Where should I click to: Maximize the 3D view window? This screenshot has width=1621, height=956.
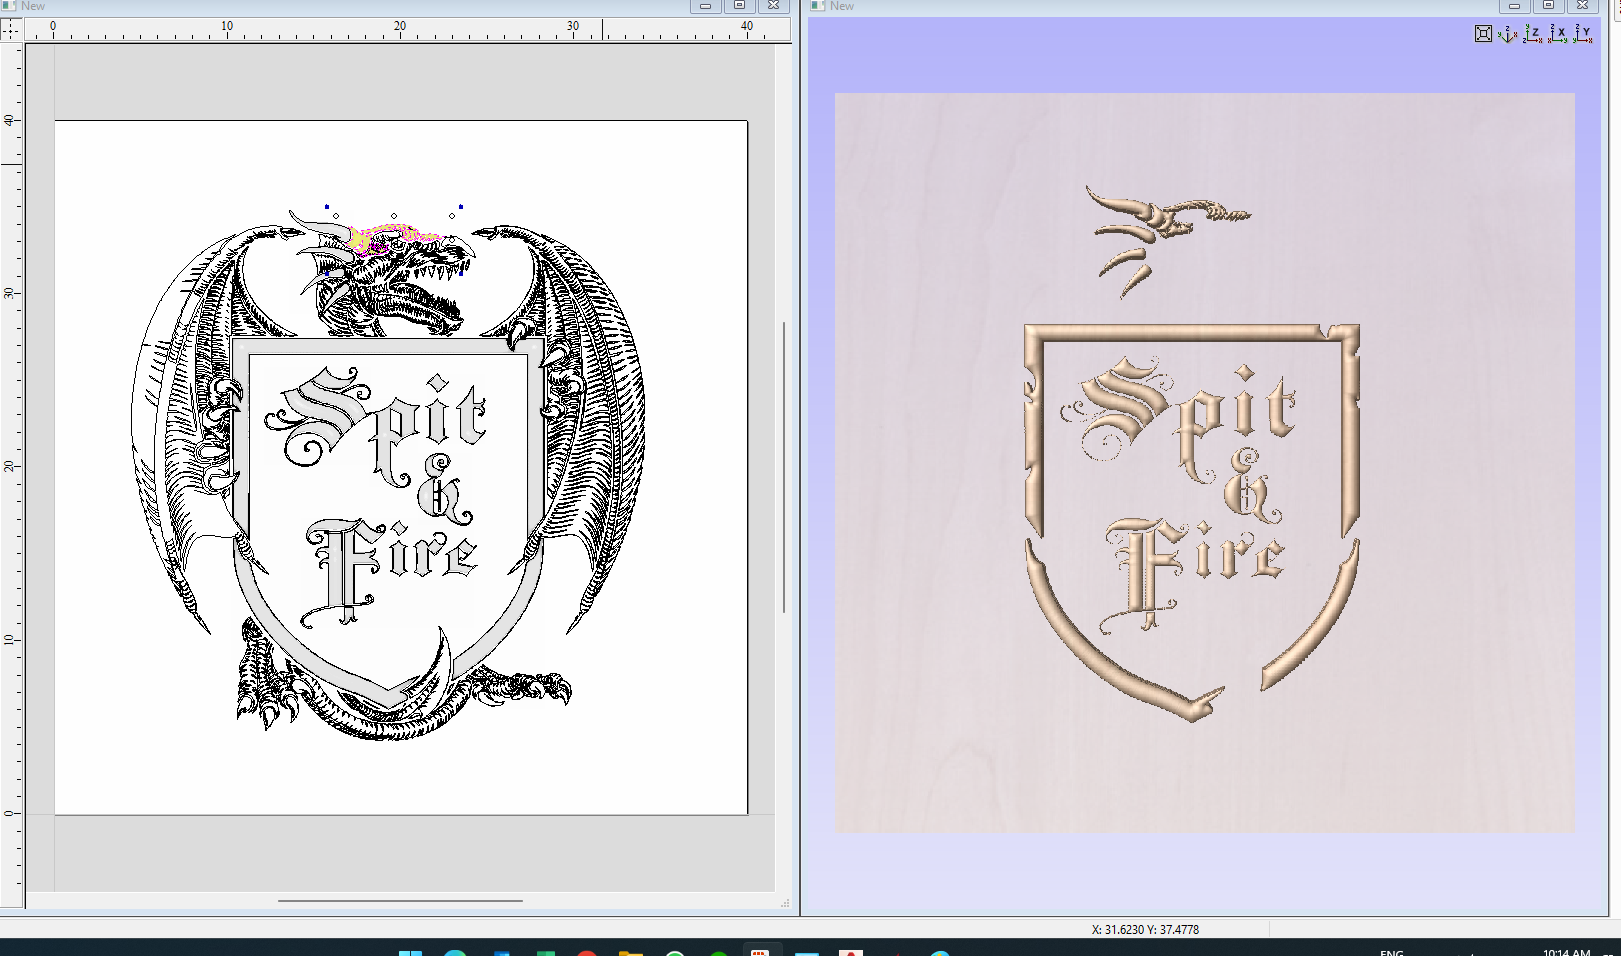(x=1548, y=6)
